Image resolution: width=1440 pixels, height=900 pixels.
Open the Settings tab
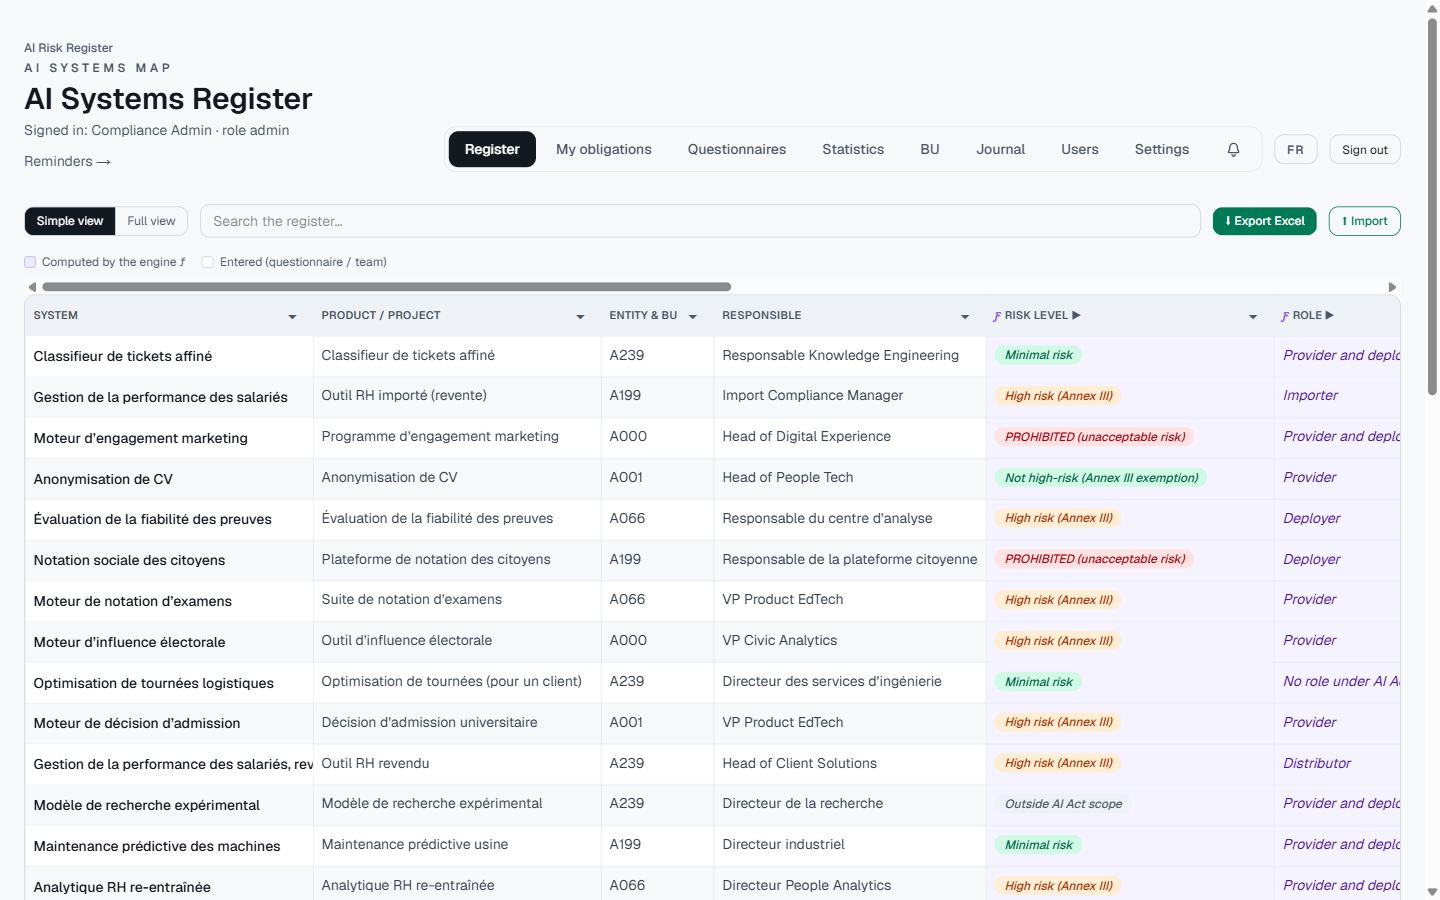tap(1162, 149)
